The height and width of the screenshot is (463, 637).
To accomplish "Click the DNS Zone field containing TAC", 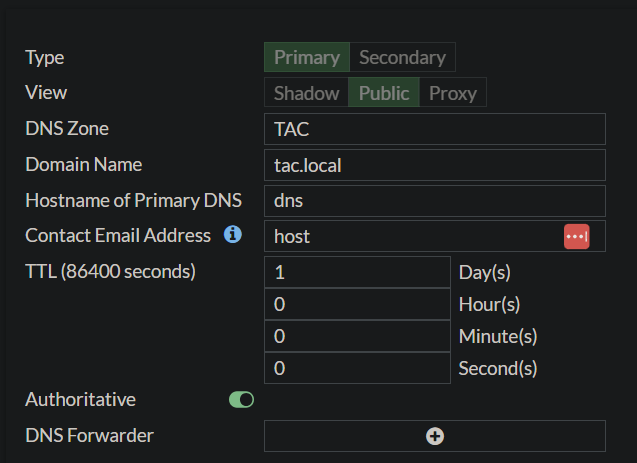I will click(435, 129).
